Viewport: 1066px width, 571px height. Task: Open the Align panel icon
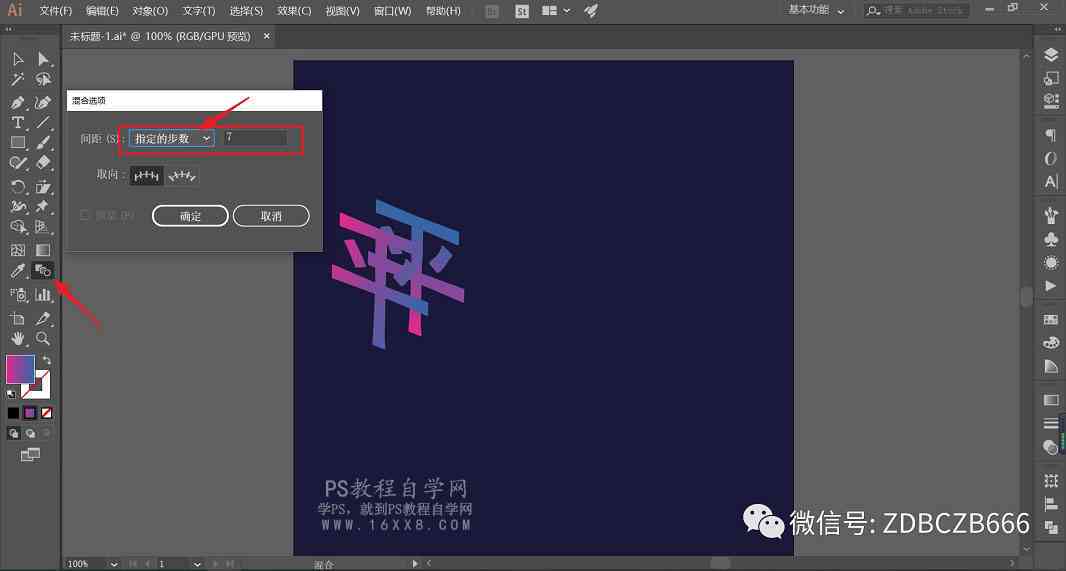pos(1051,504)
